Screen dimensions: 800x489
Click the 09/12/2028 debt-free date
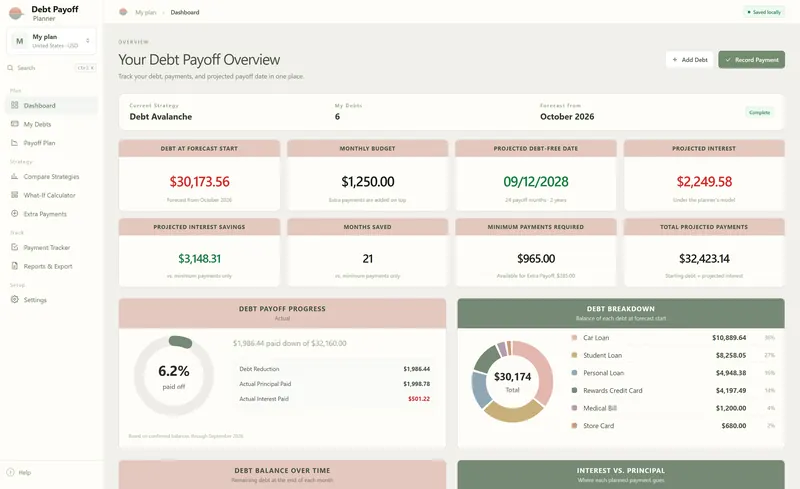click(536, 182)
